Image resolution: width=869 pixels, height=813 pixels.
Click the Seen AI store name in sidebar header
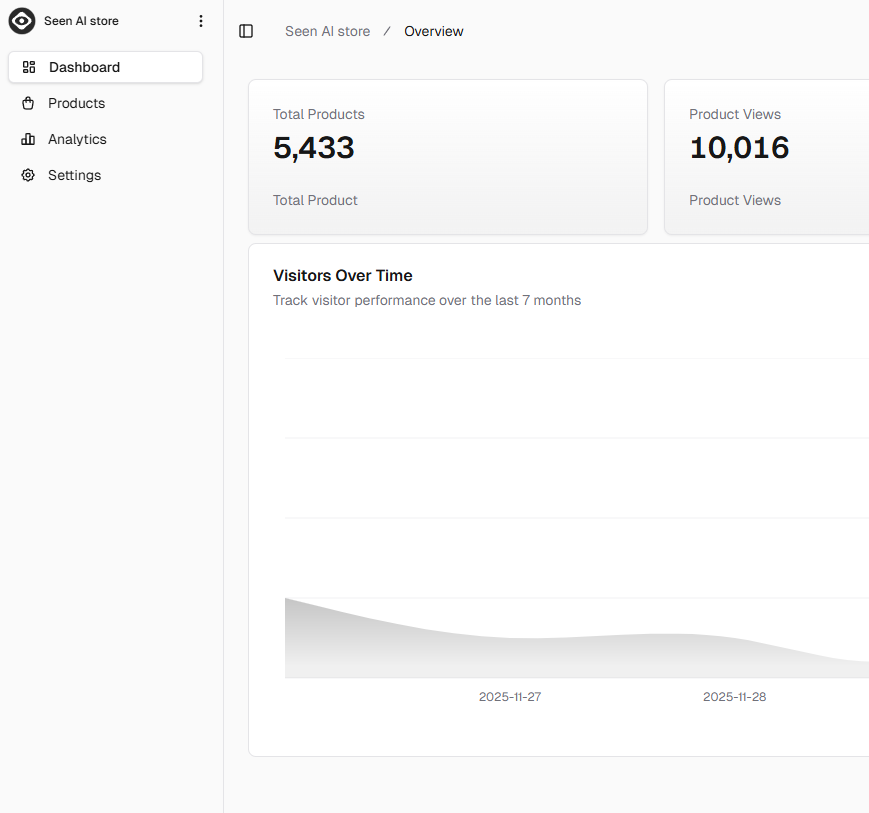(81, 21)
